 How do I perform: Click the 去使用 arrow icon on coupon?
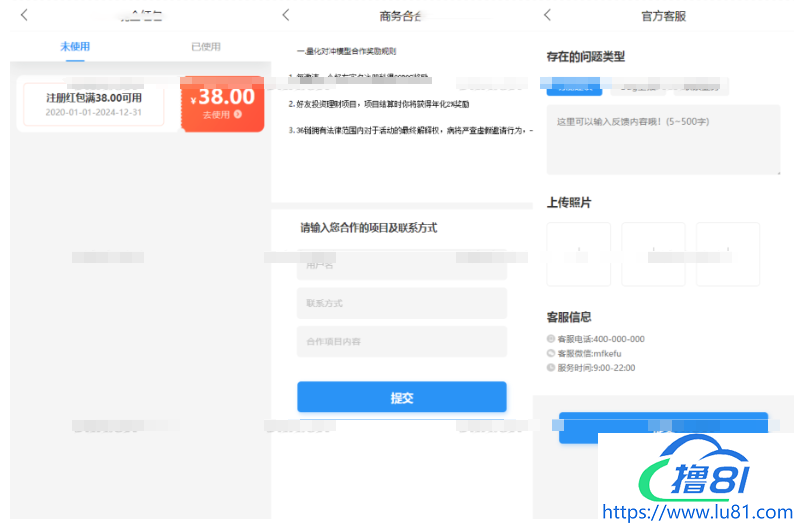pos(238,115)
